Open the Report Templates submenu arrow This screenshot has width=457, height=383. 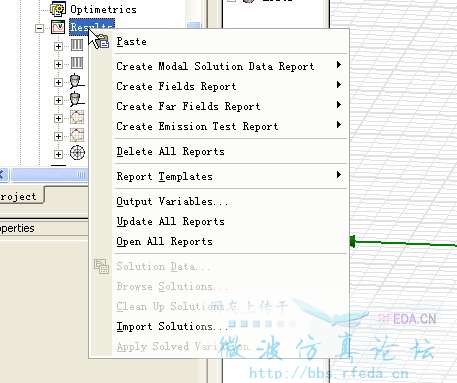click(x=339, y=175)
